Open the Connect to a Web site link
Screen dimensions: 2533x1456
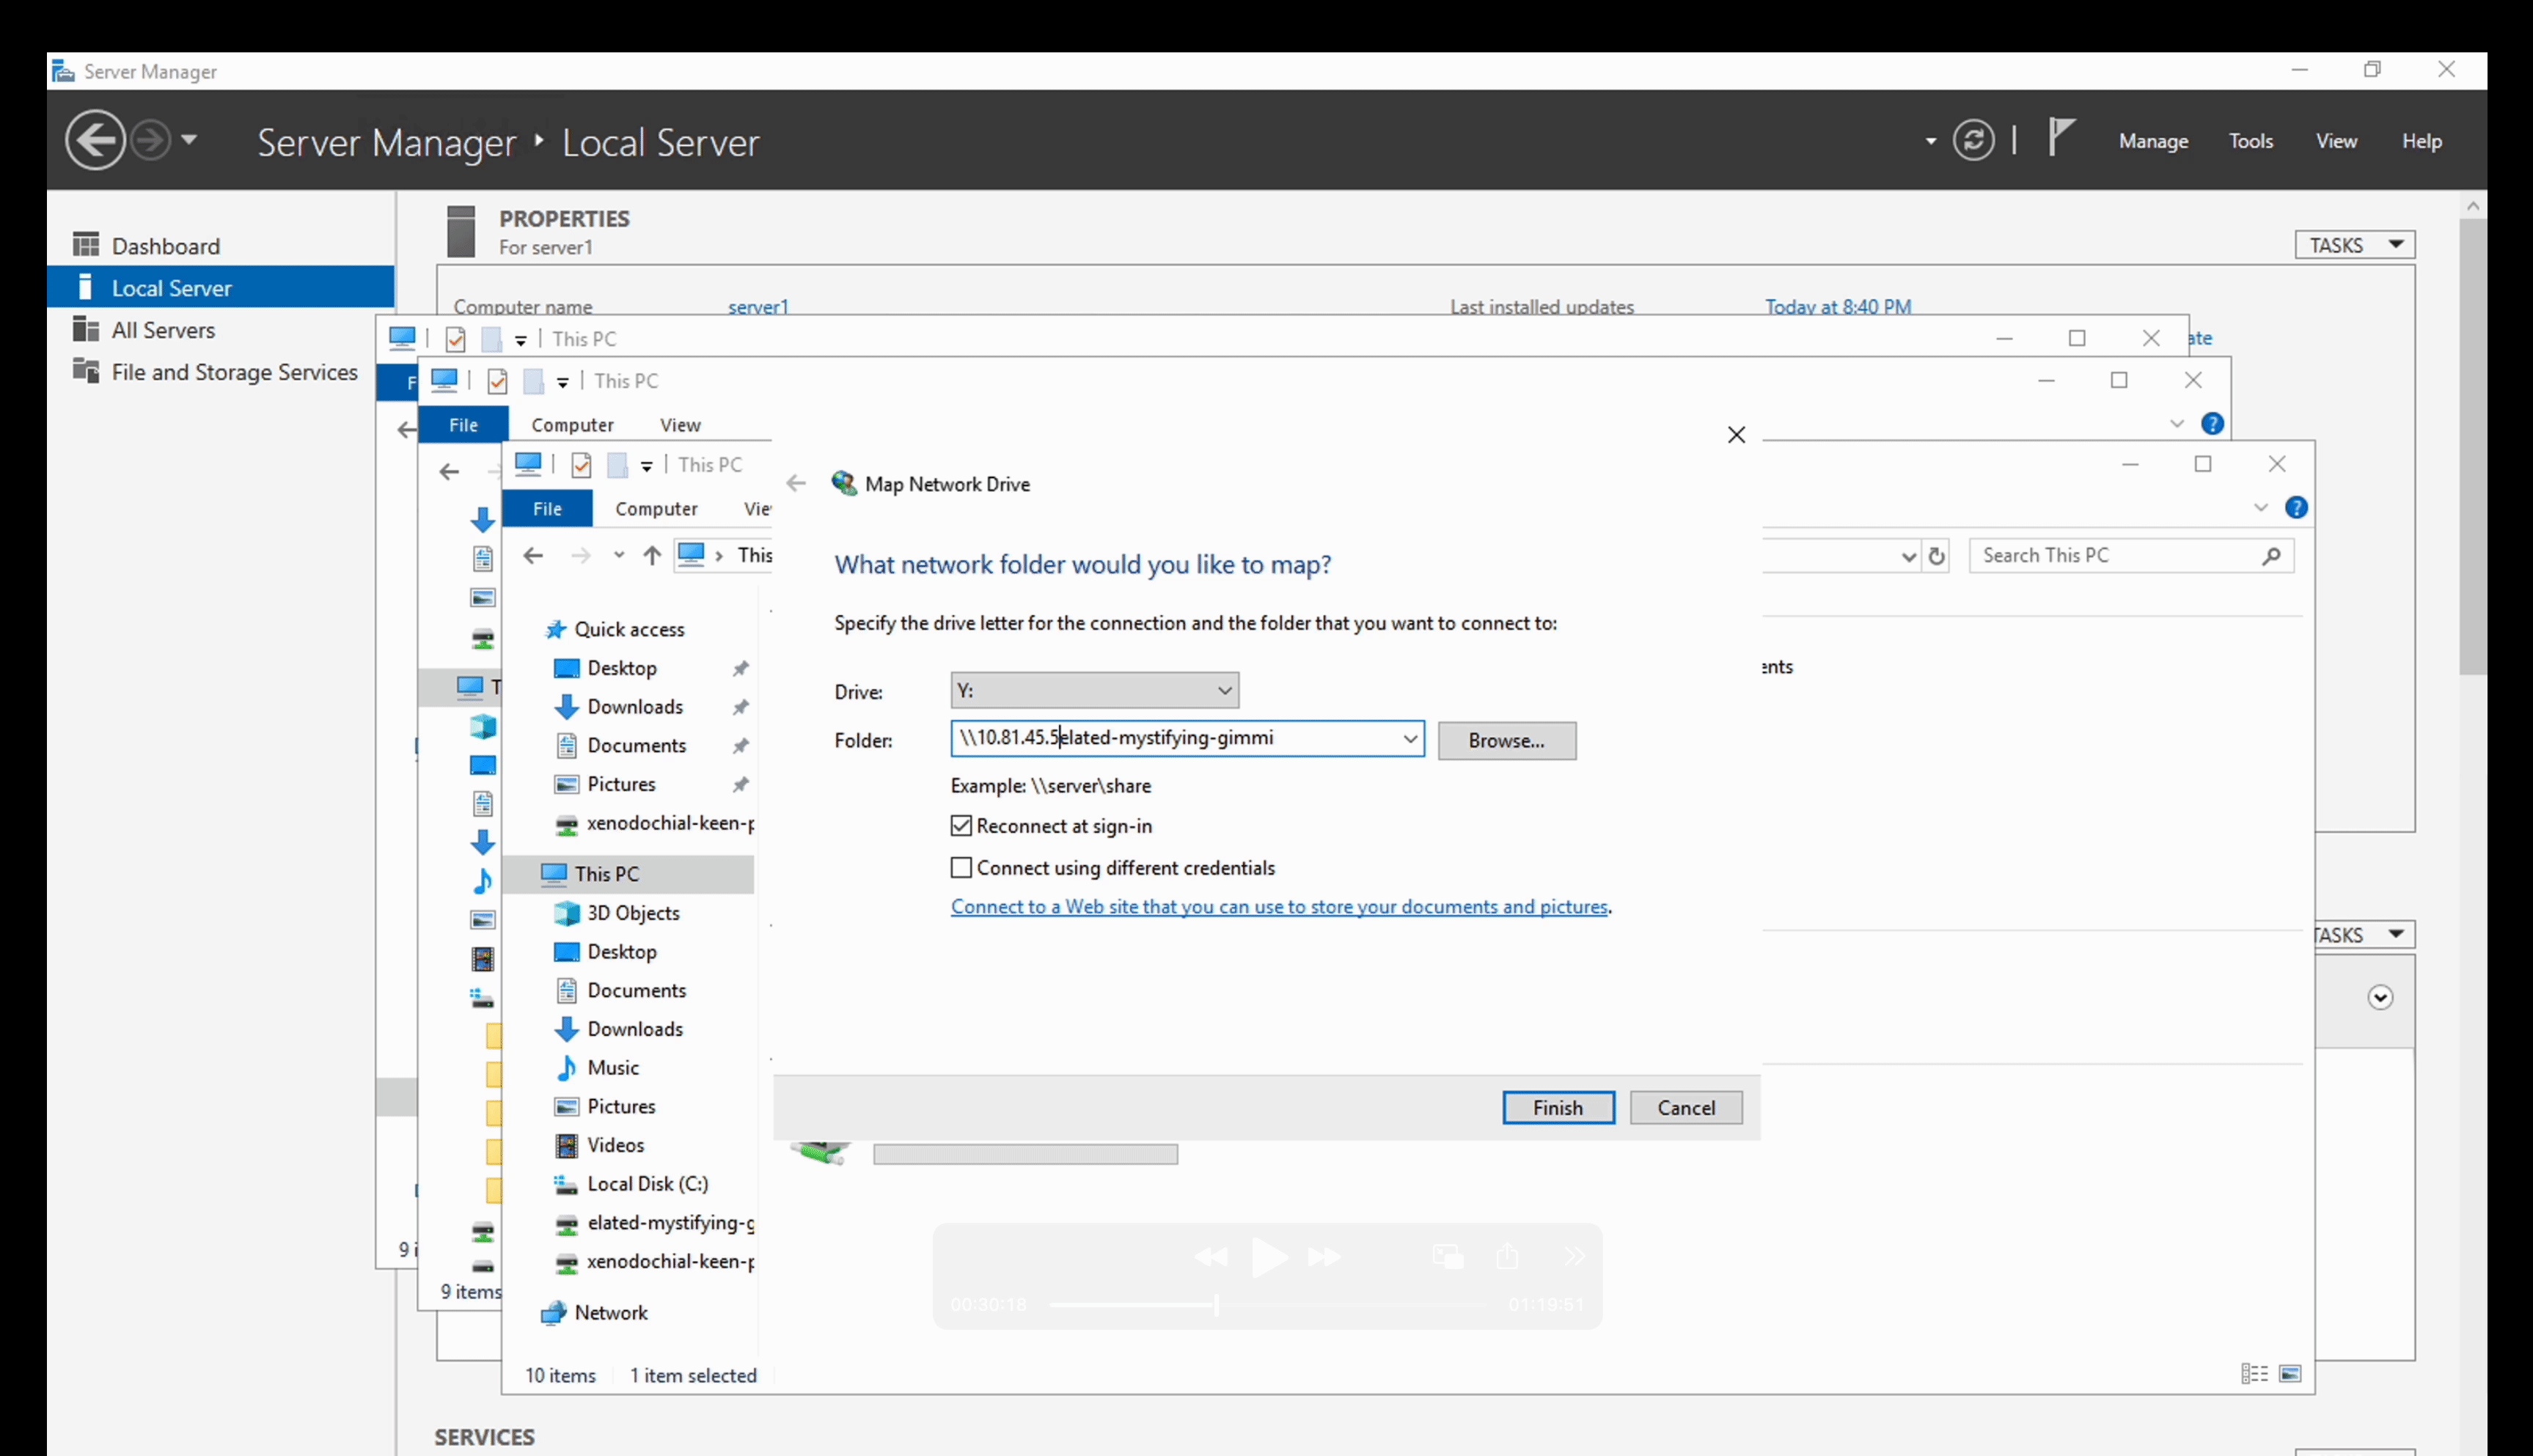click(x=1279, y=907)
